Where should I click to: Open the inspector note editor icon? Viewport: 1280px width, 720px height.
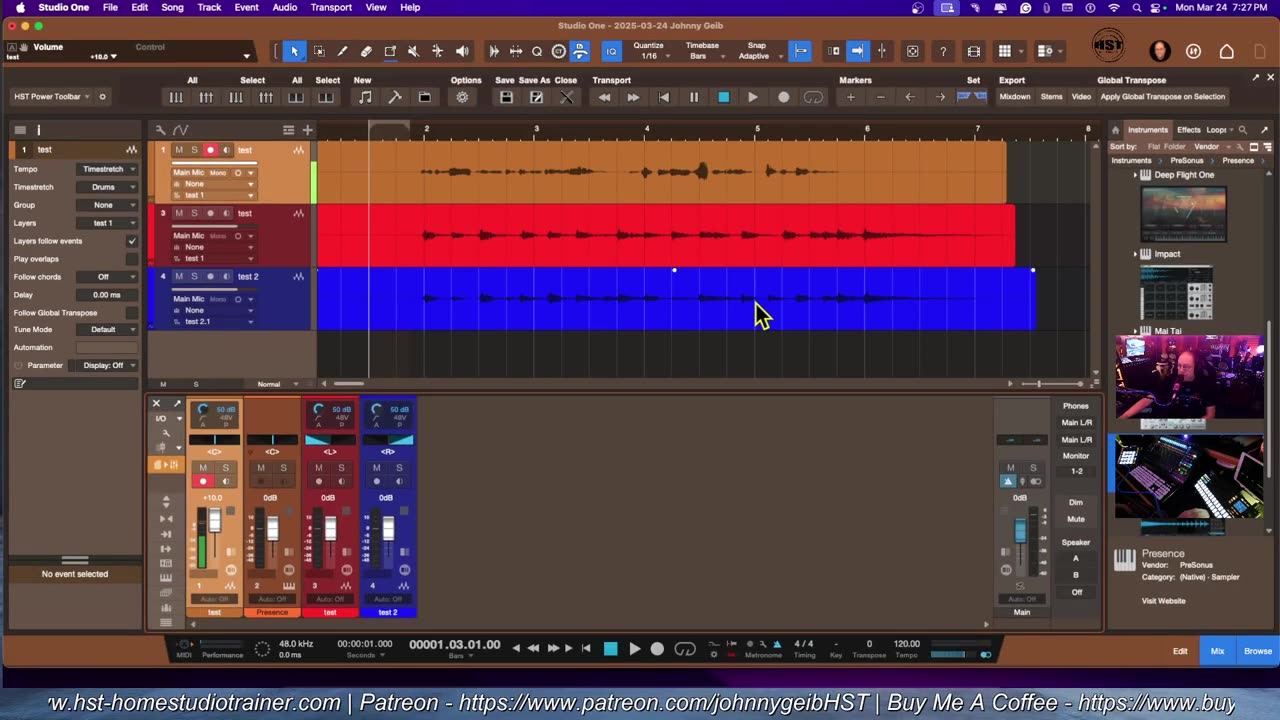20,383
